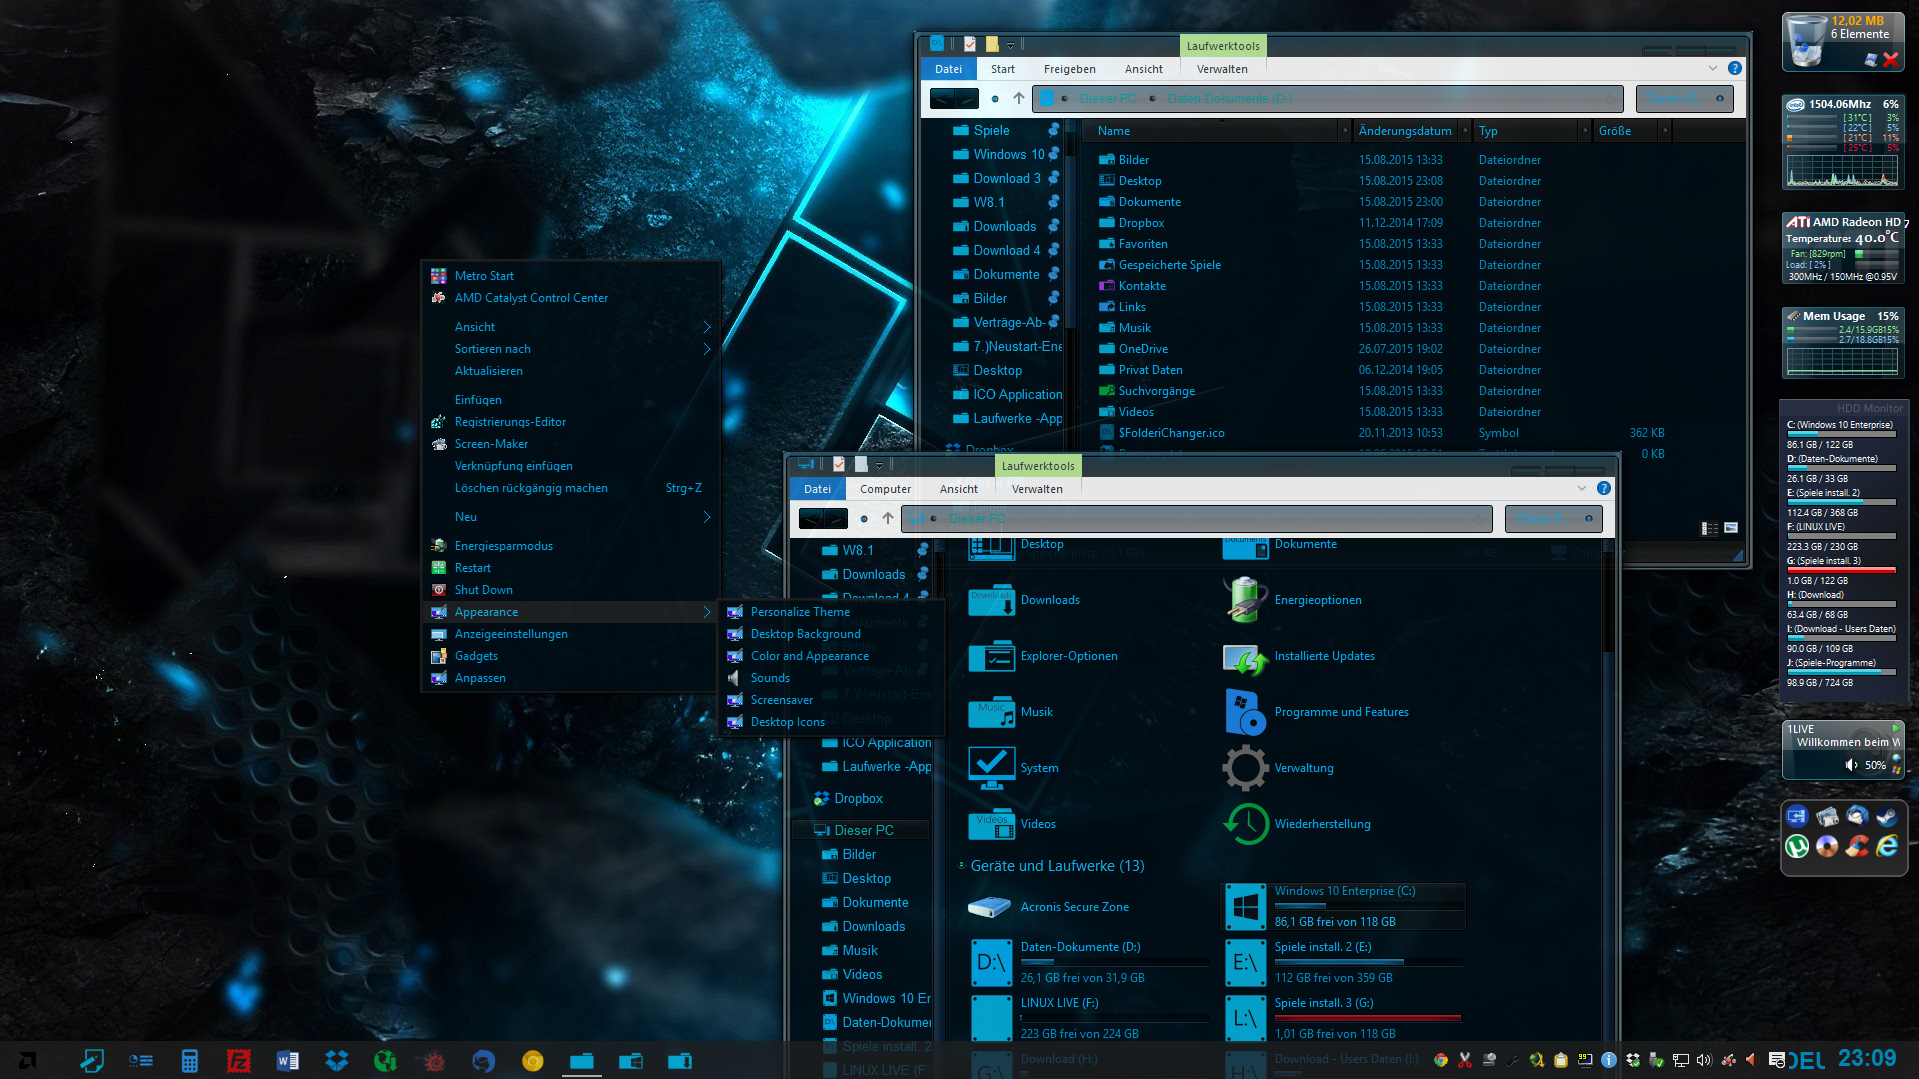Expand the Ansicht context submenu
The width and height of the screenshot is (1919, 1079).
(706, 327)
